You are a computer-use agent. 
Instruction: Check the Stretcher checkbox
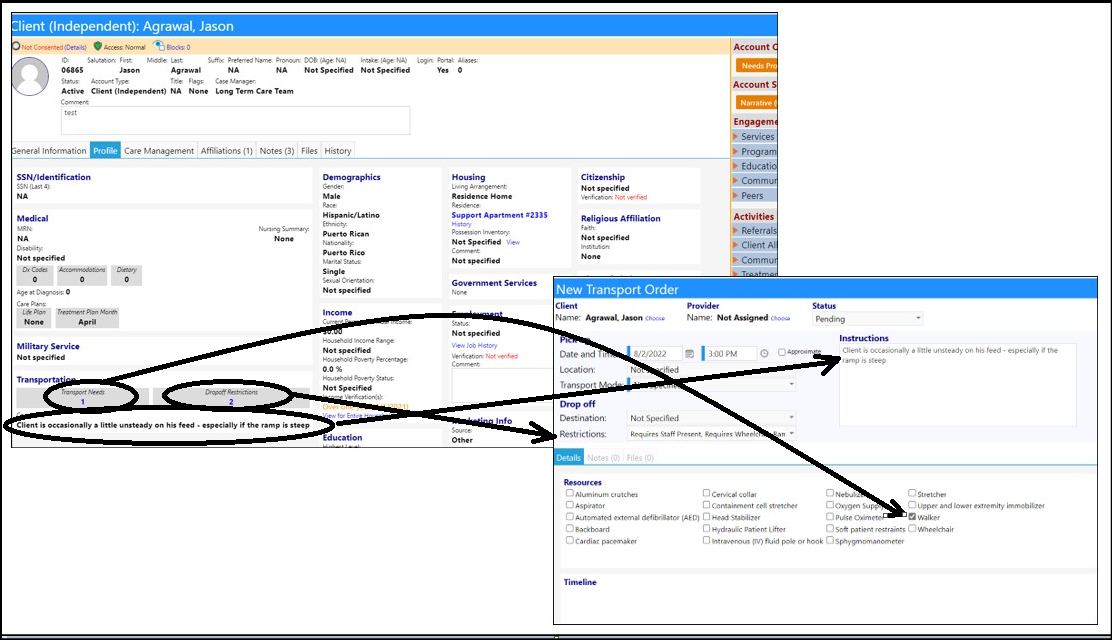click(912, 493)
